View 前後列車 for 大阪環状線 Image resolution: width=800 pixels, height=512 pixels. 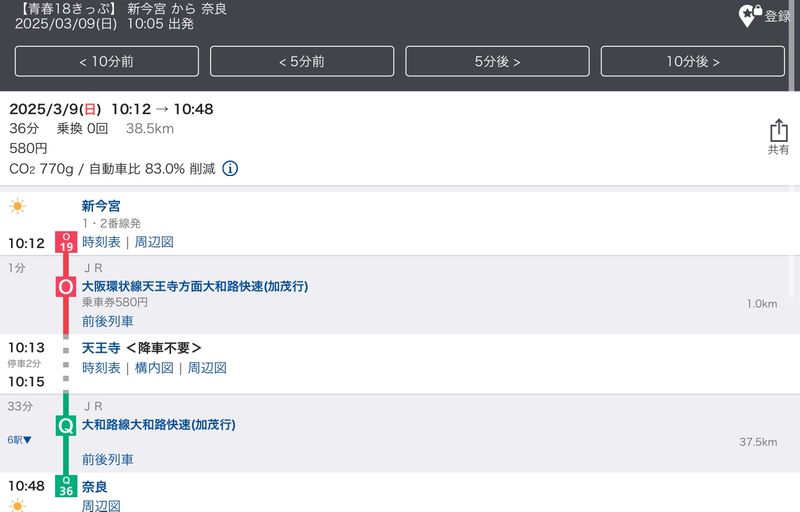(107, 321)
